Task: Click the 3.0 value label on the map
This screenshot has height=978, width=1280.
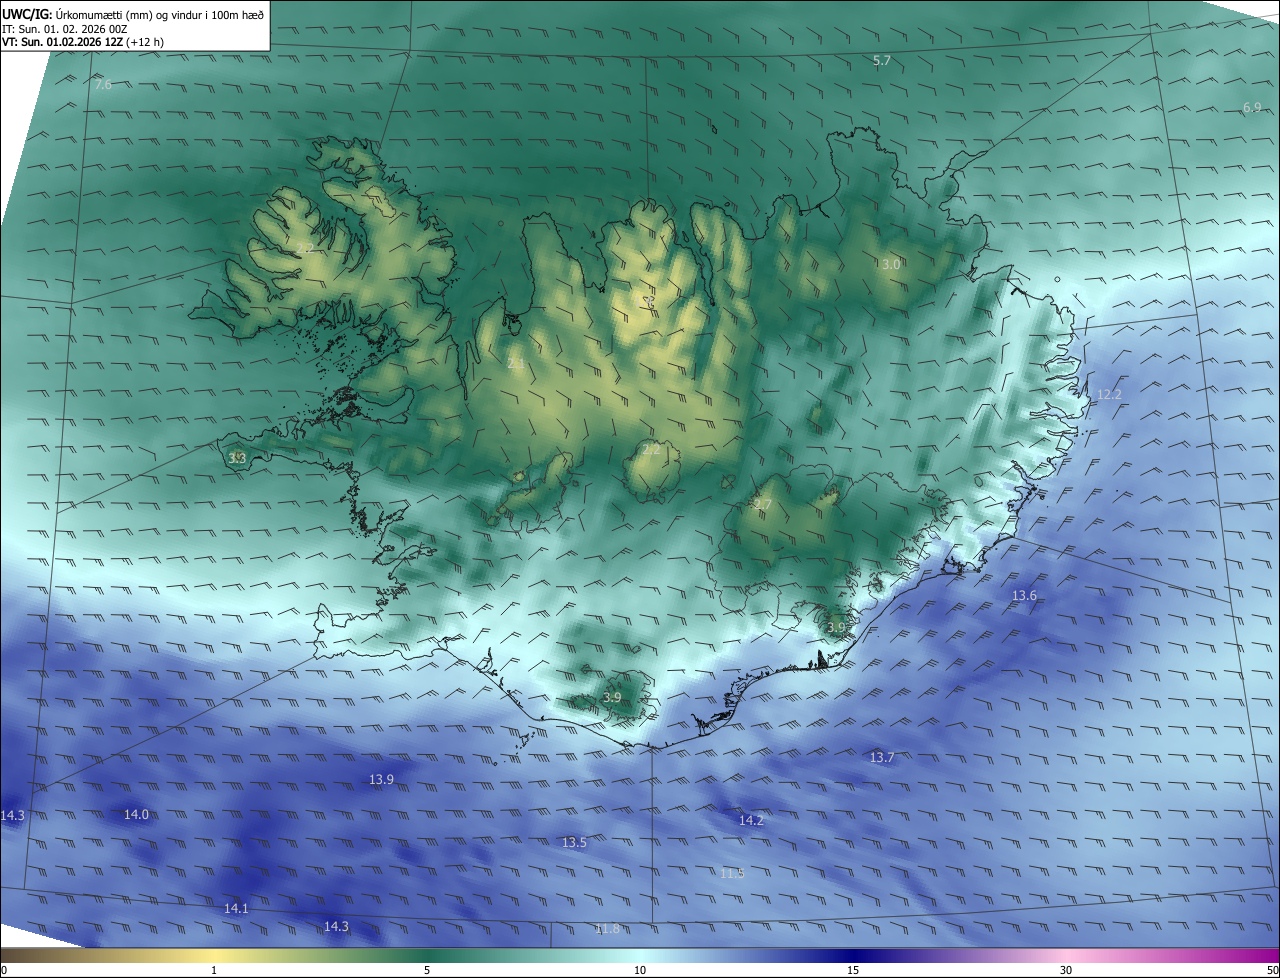Action: pos(891,264)
